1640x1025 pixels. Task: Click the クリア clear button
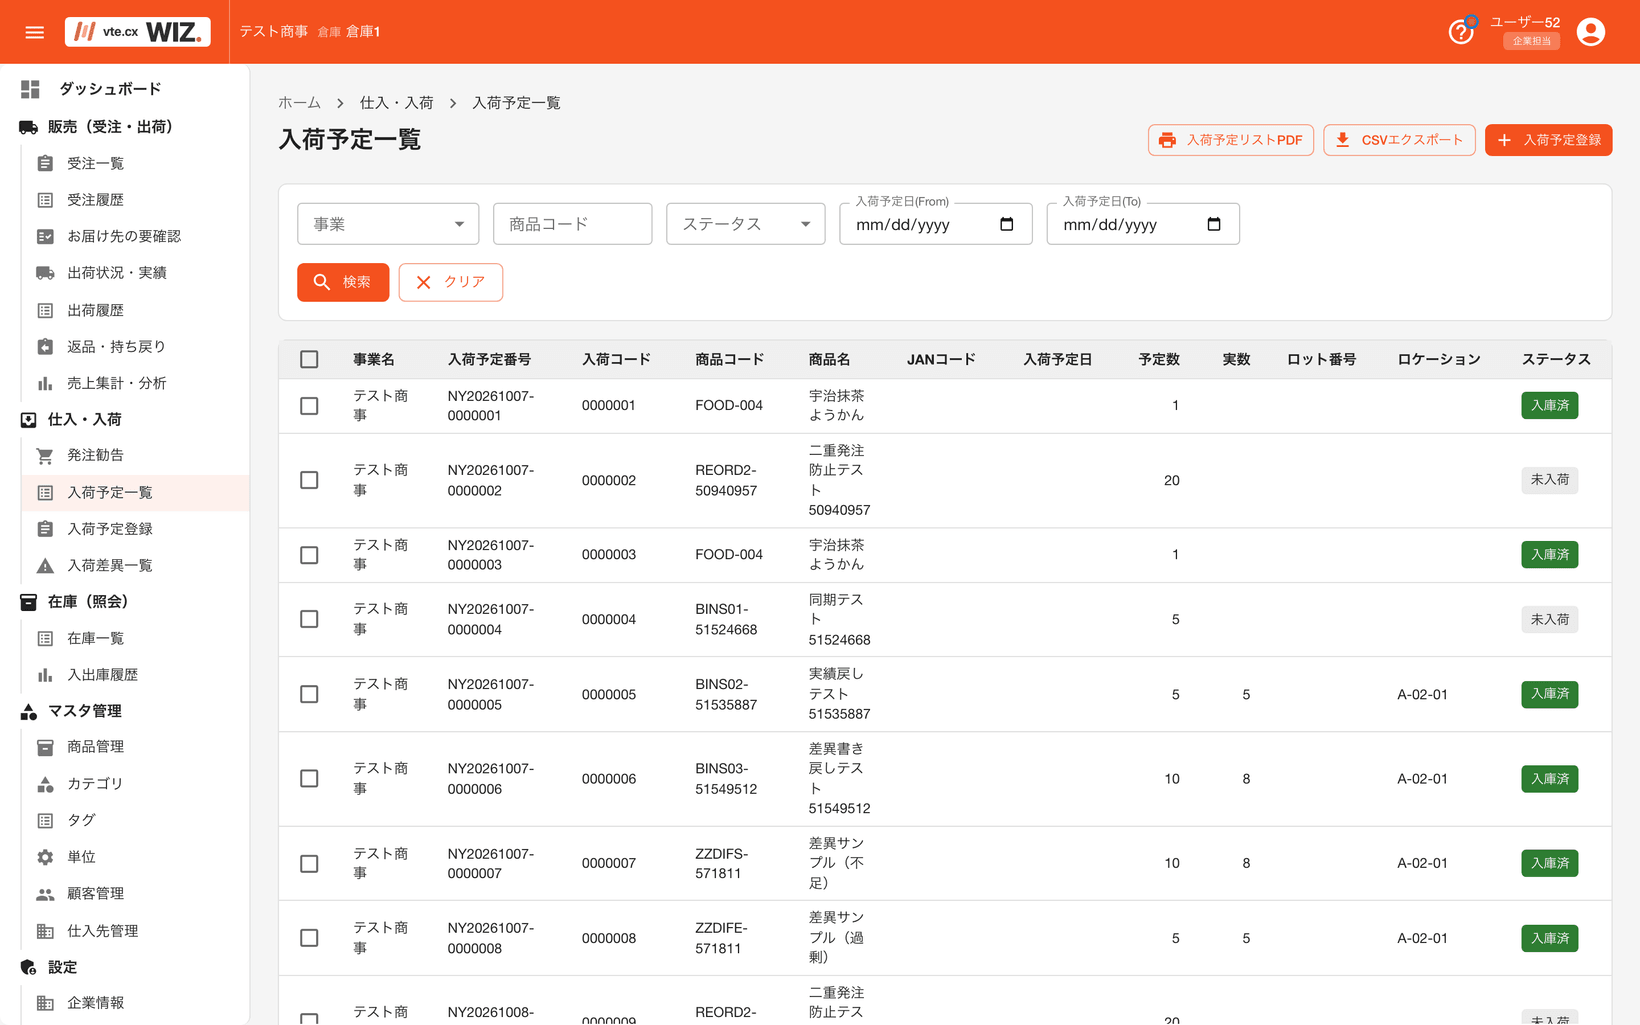pyautogui.click(x=450, y=282)
